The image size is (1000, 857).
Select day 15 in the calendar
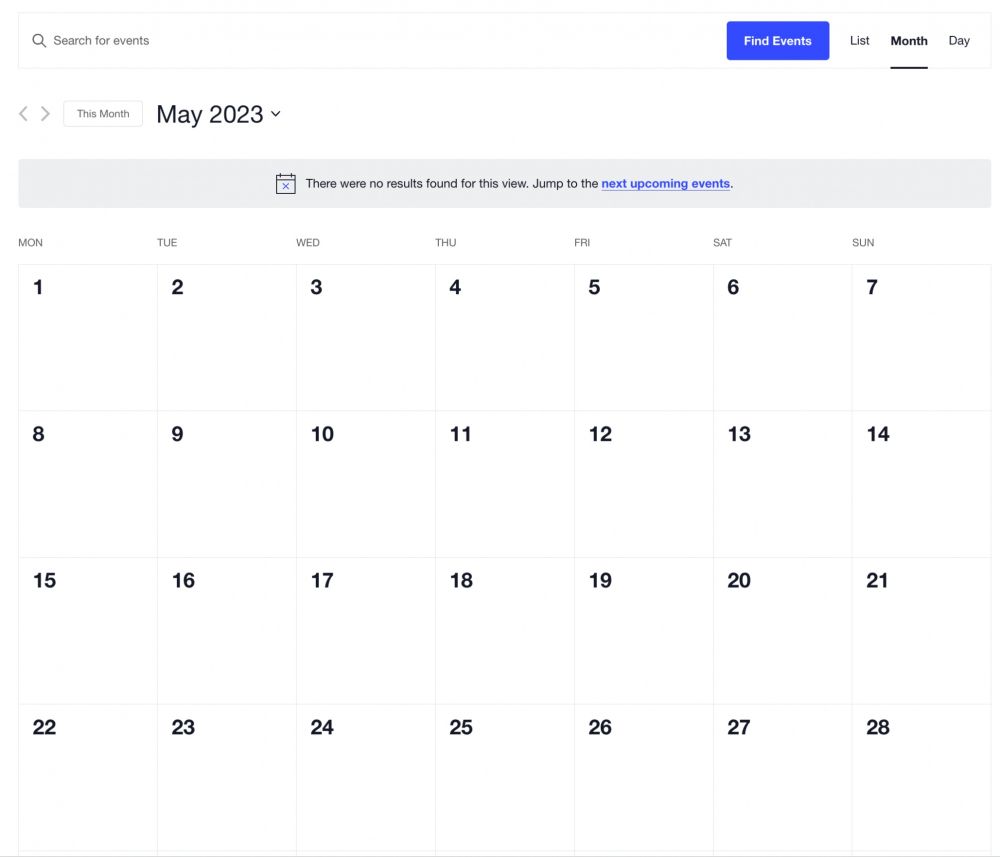tap(45, 581)
